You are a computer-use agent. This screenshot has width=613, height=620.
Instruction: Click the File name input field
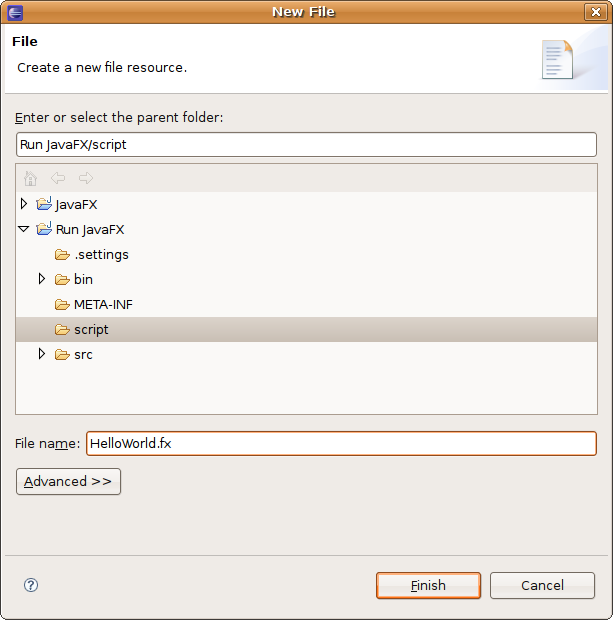(340, 443)
